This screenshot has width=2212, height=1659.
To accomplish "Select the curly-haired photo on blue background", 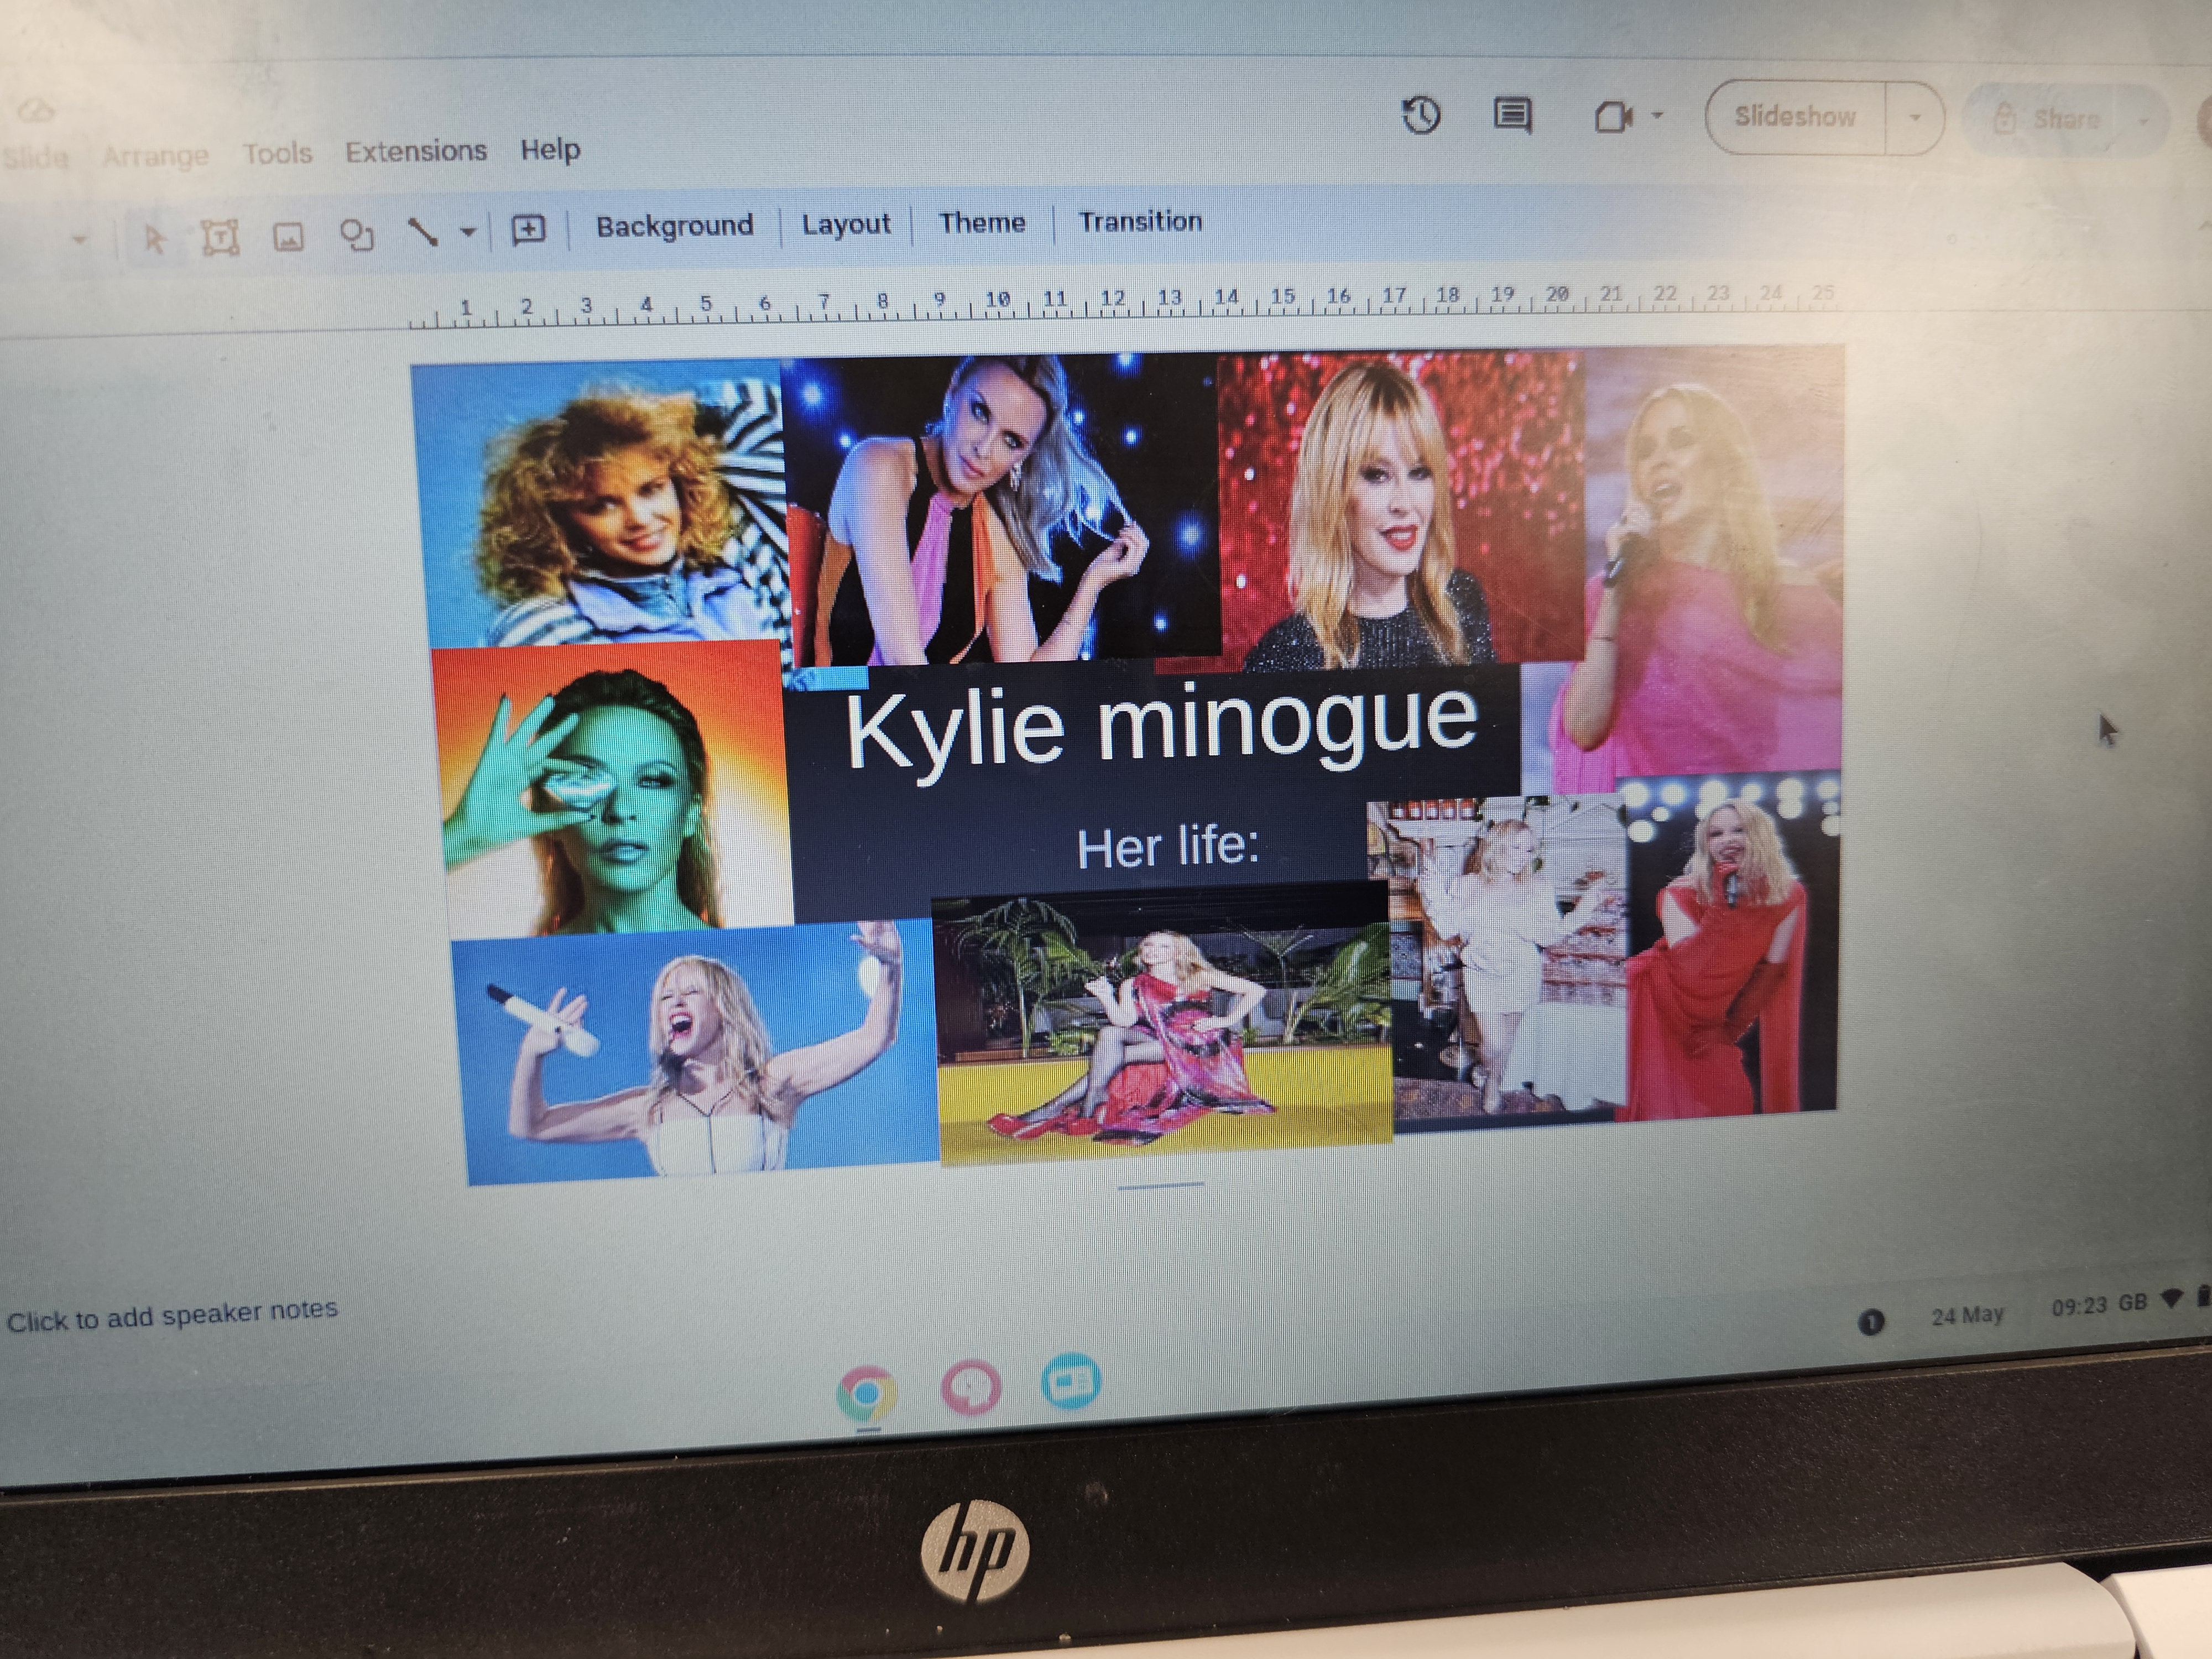I will tap(602, 504).
